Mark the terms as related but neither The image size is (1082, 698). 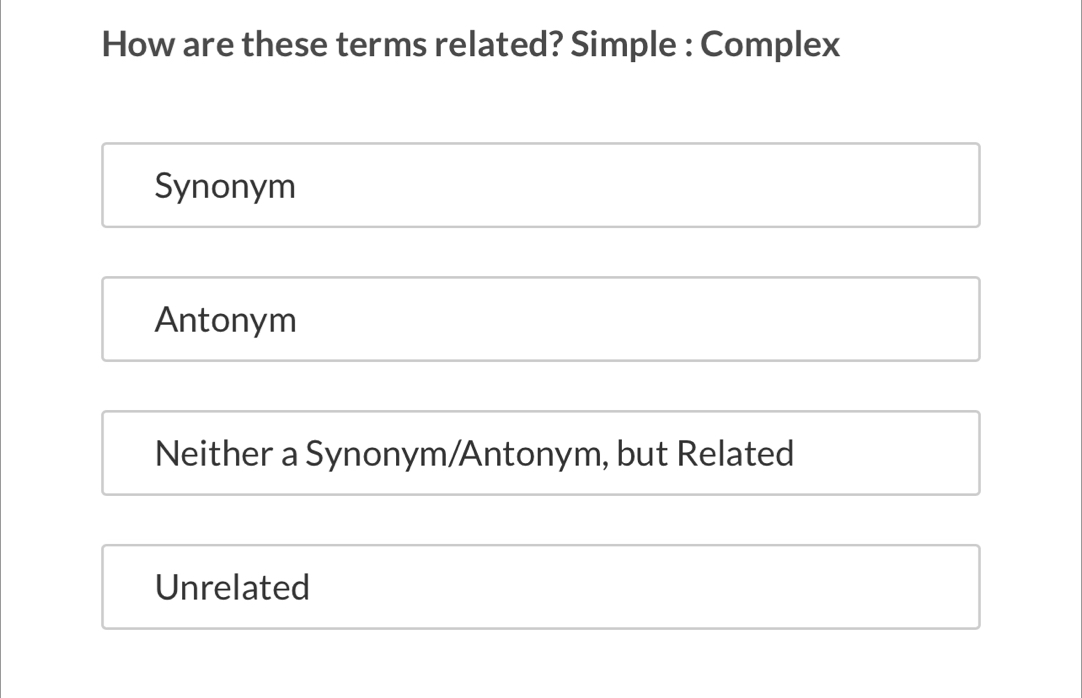click(540, 454)
